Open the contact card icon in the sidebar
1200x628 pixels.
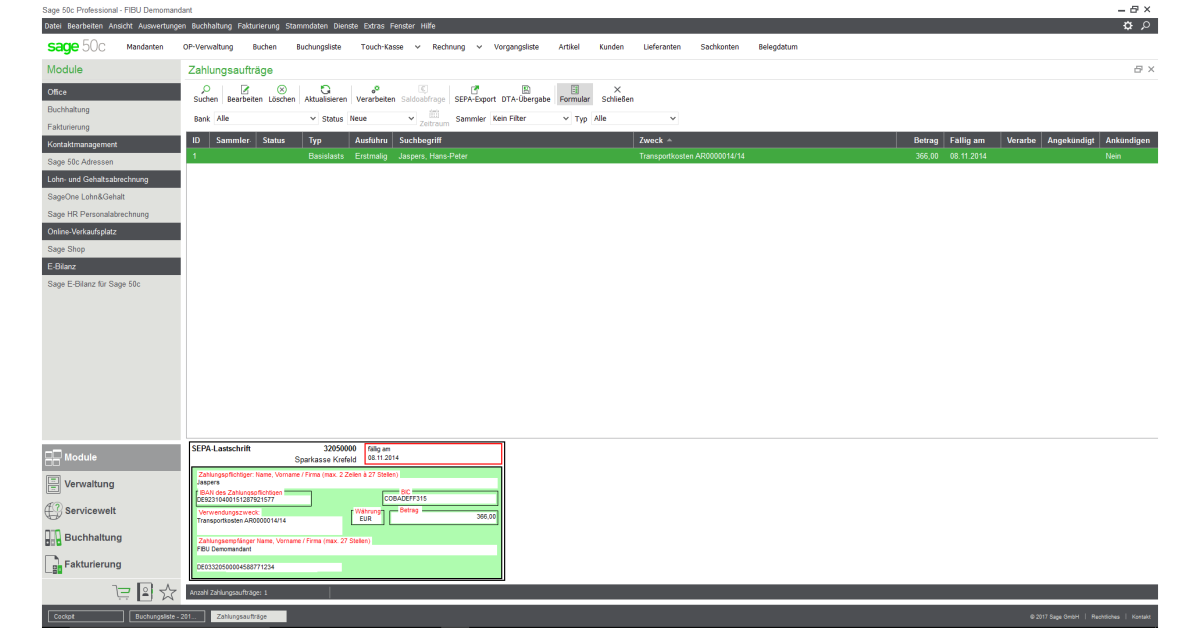(145, 592)
